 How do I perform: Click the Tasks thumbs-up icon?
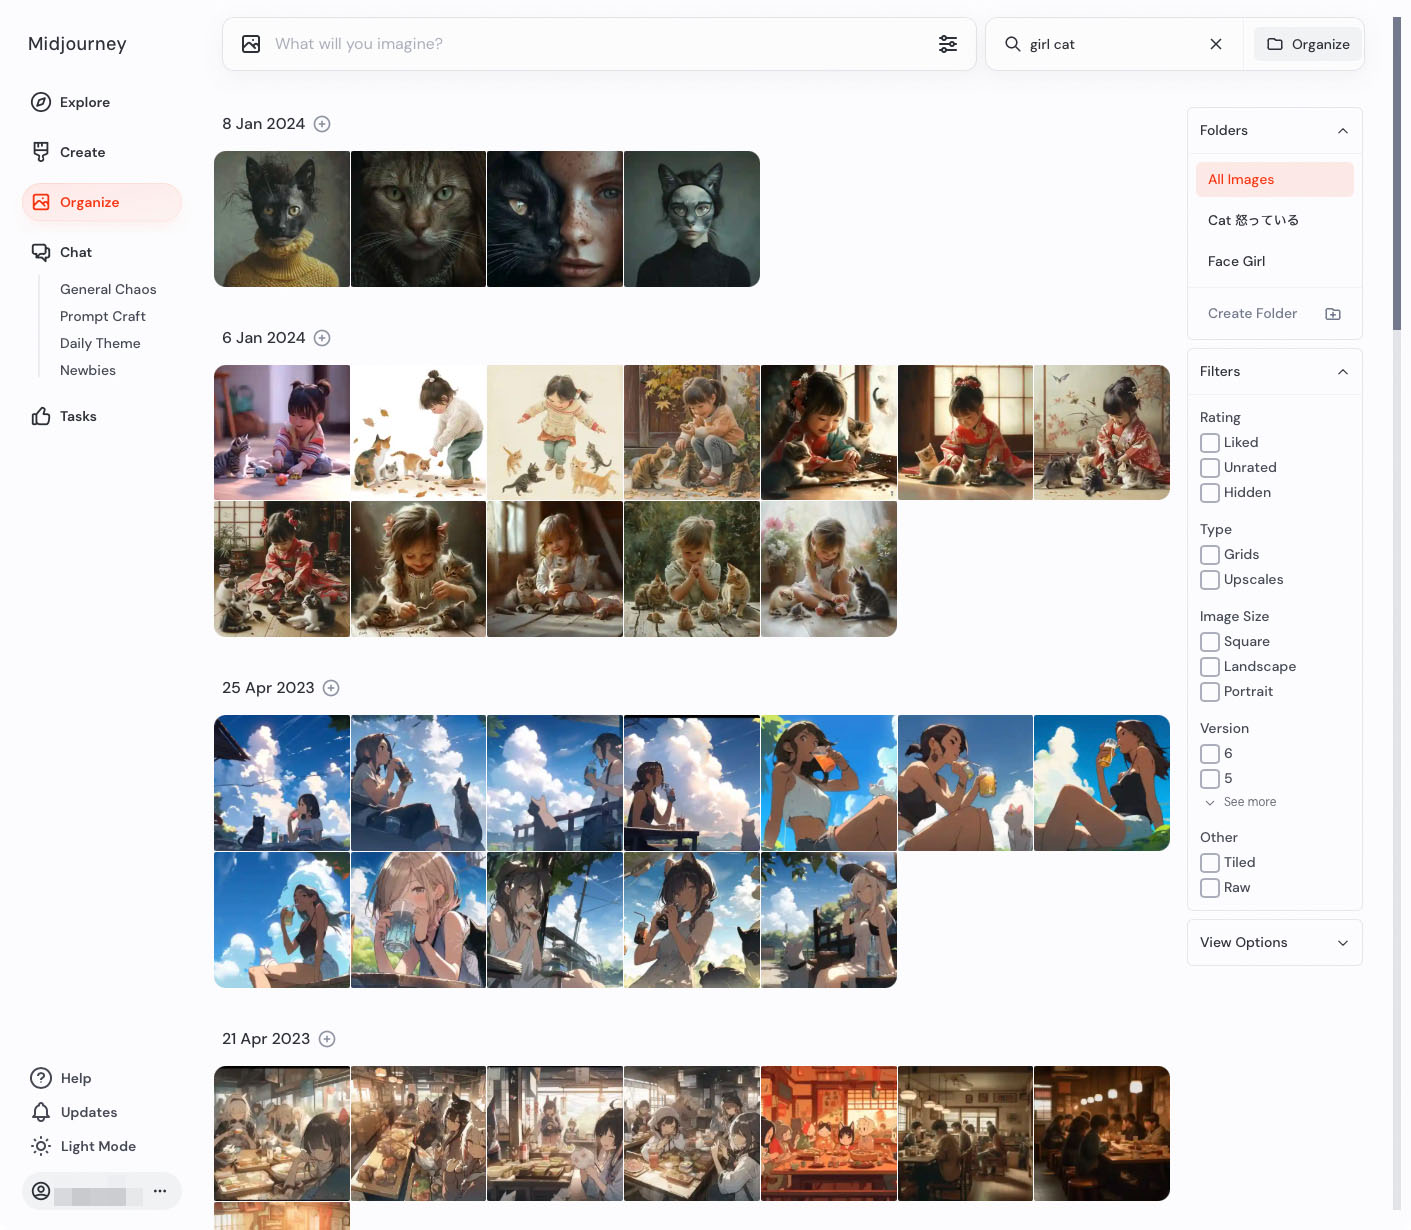pos(41,416)
